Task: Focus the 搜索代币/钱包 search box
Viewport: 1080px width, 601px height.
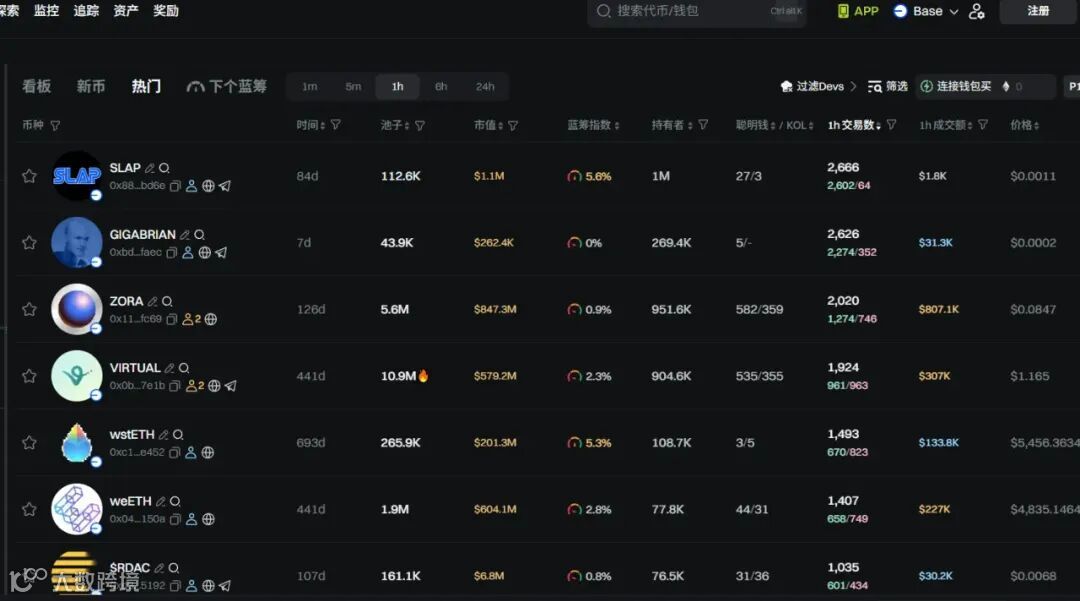Action: (x=696, y=12)
